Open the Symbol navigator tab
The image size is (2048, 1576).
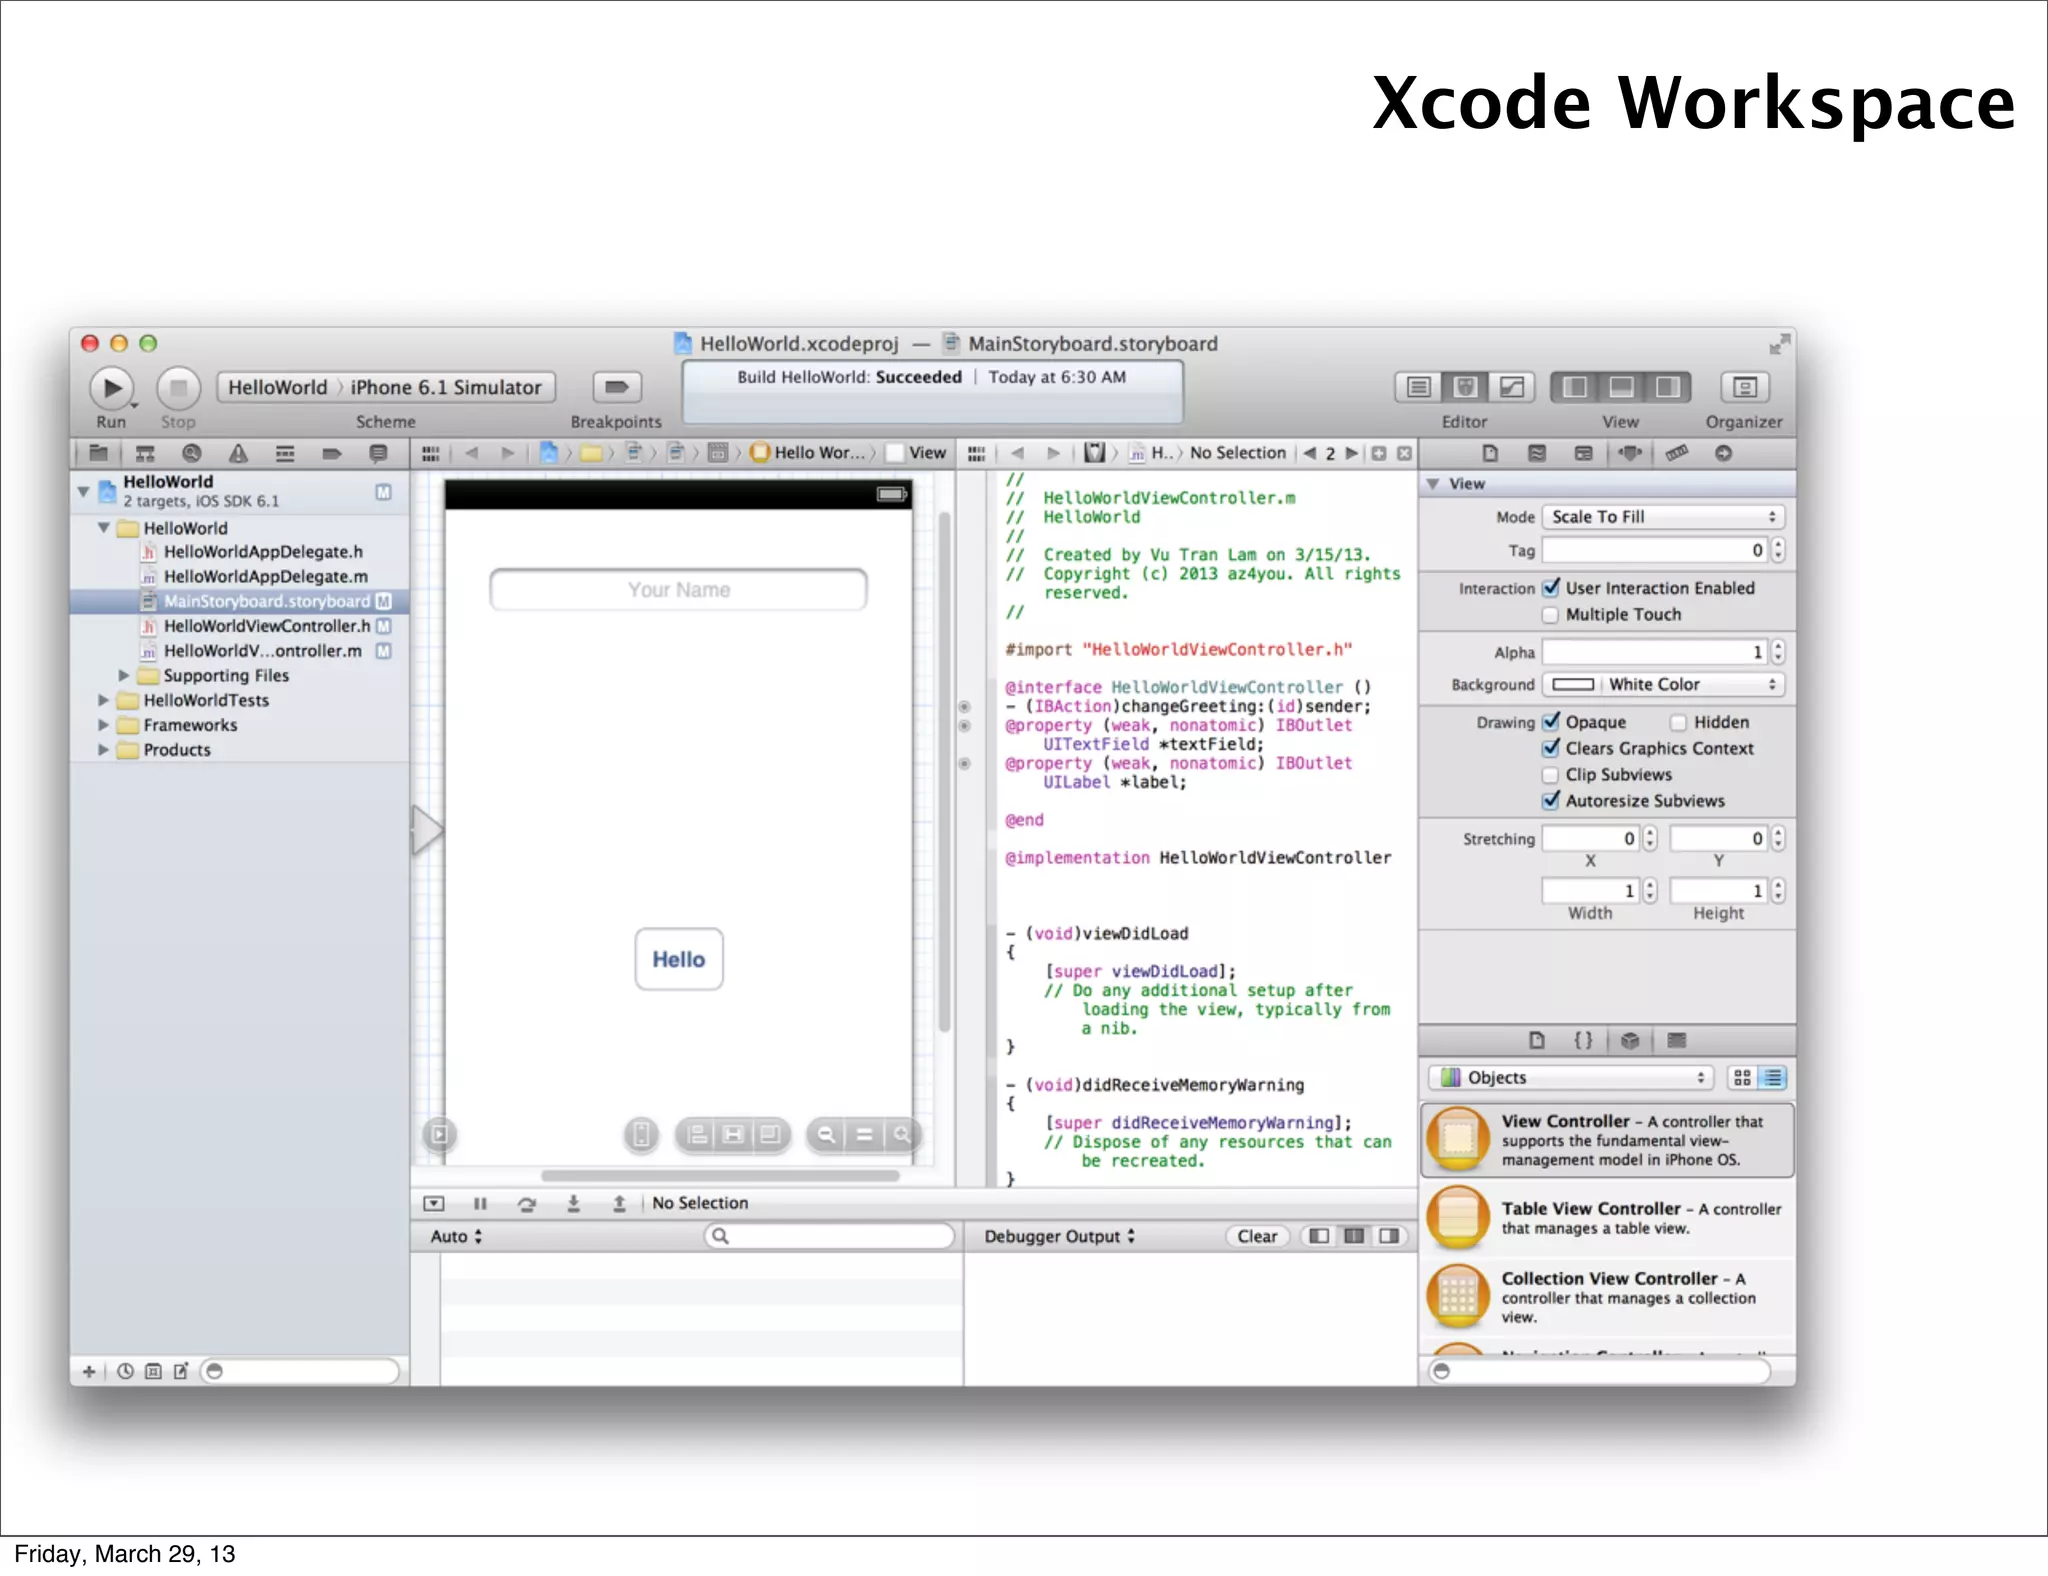(x=145, y=453)
